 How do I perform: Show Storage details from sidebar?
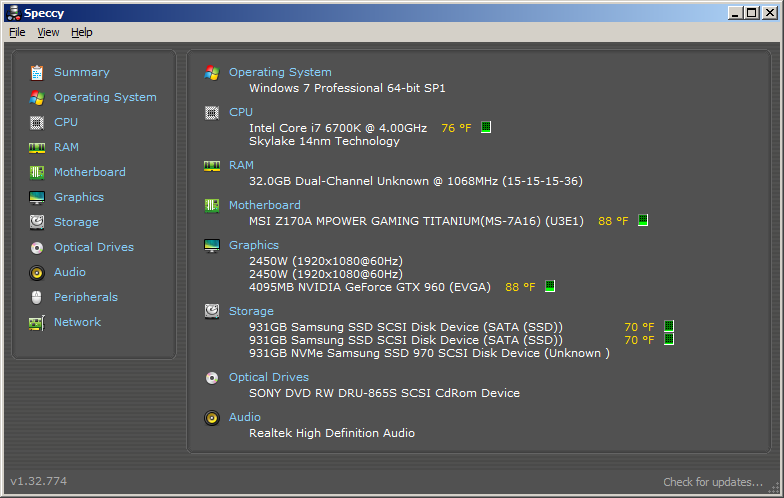76,222
